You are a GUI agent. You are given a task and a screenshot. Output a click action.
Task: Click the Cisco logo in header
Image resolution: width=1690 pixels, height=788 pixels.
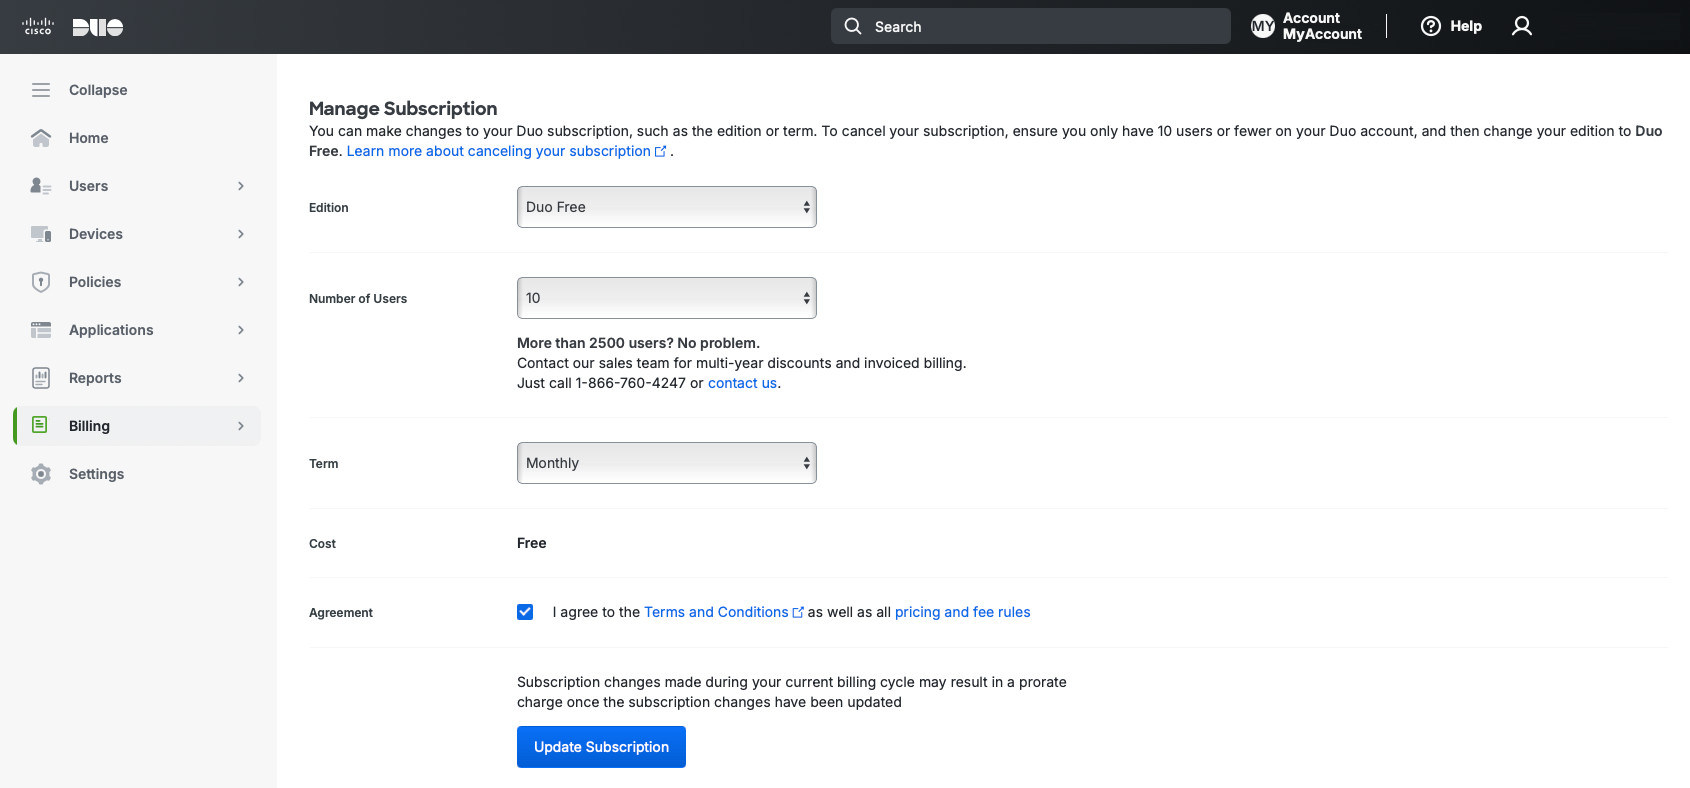38,26
